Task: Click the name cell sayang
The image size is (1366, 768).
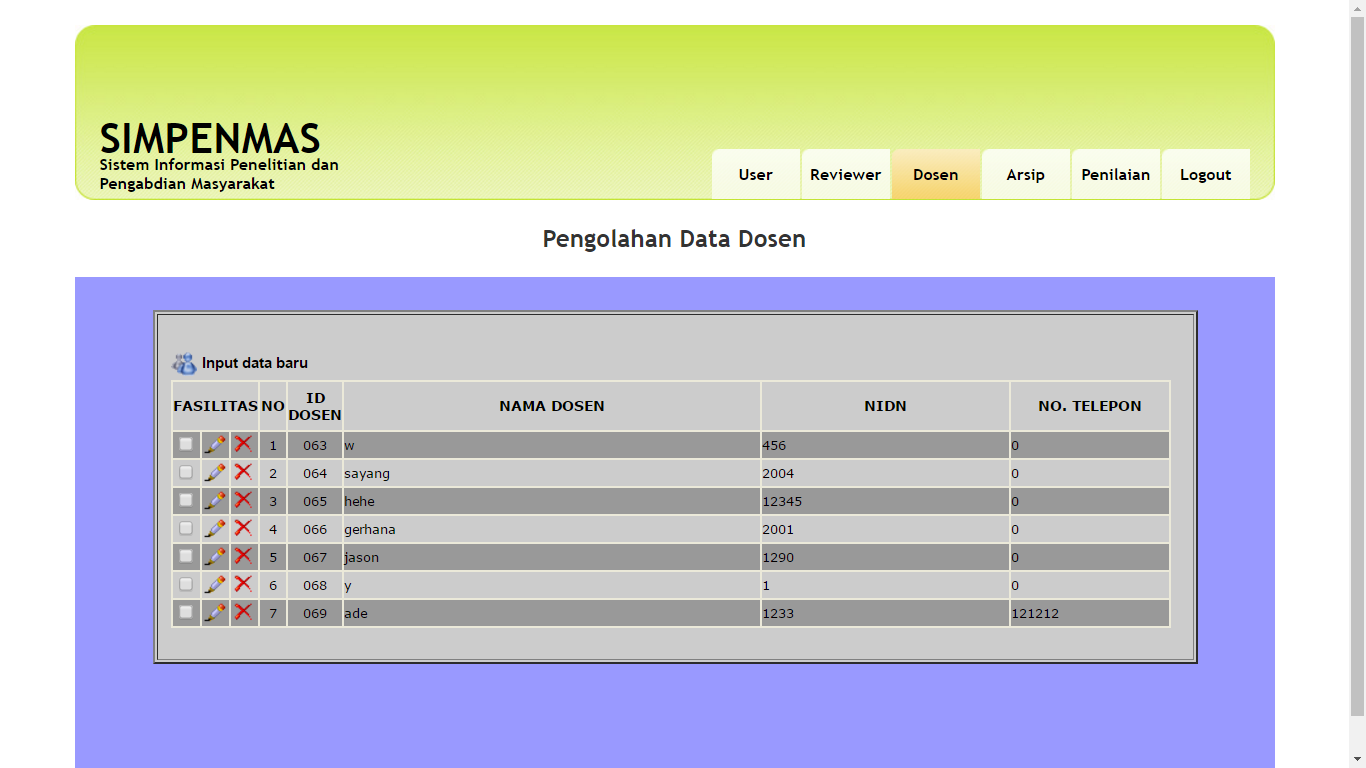Action: [x=552, y=473]
